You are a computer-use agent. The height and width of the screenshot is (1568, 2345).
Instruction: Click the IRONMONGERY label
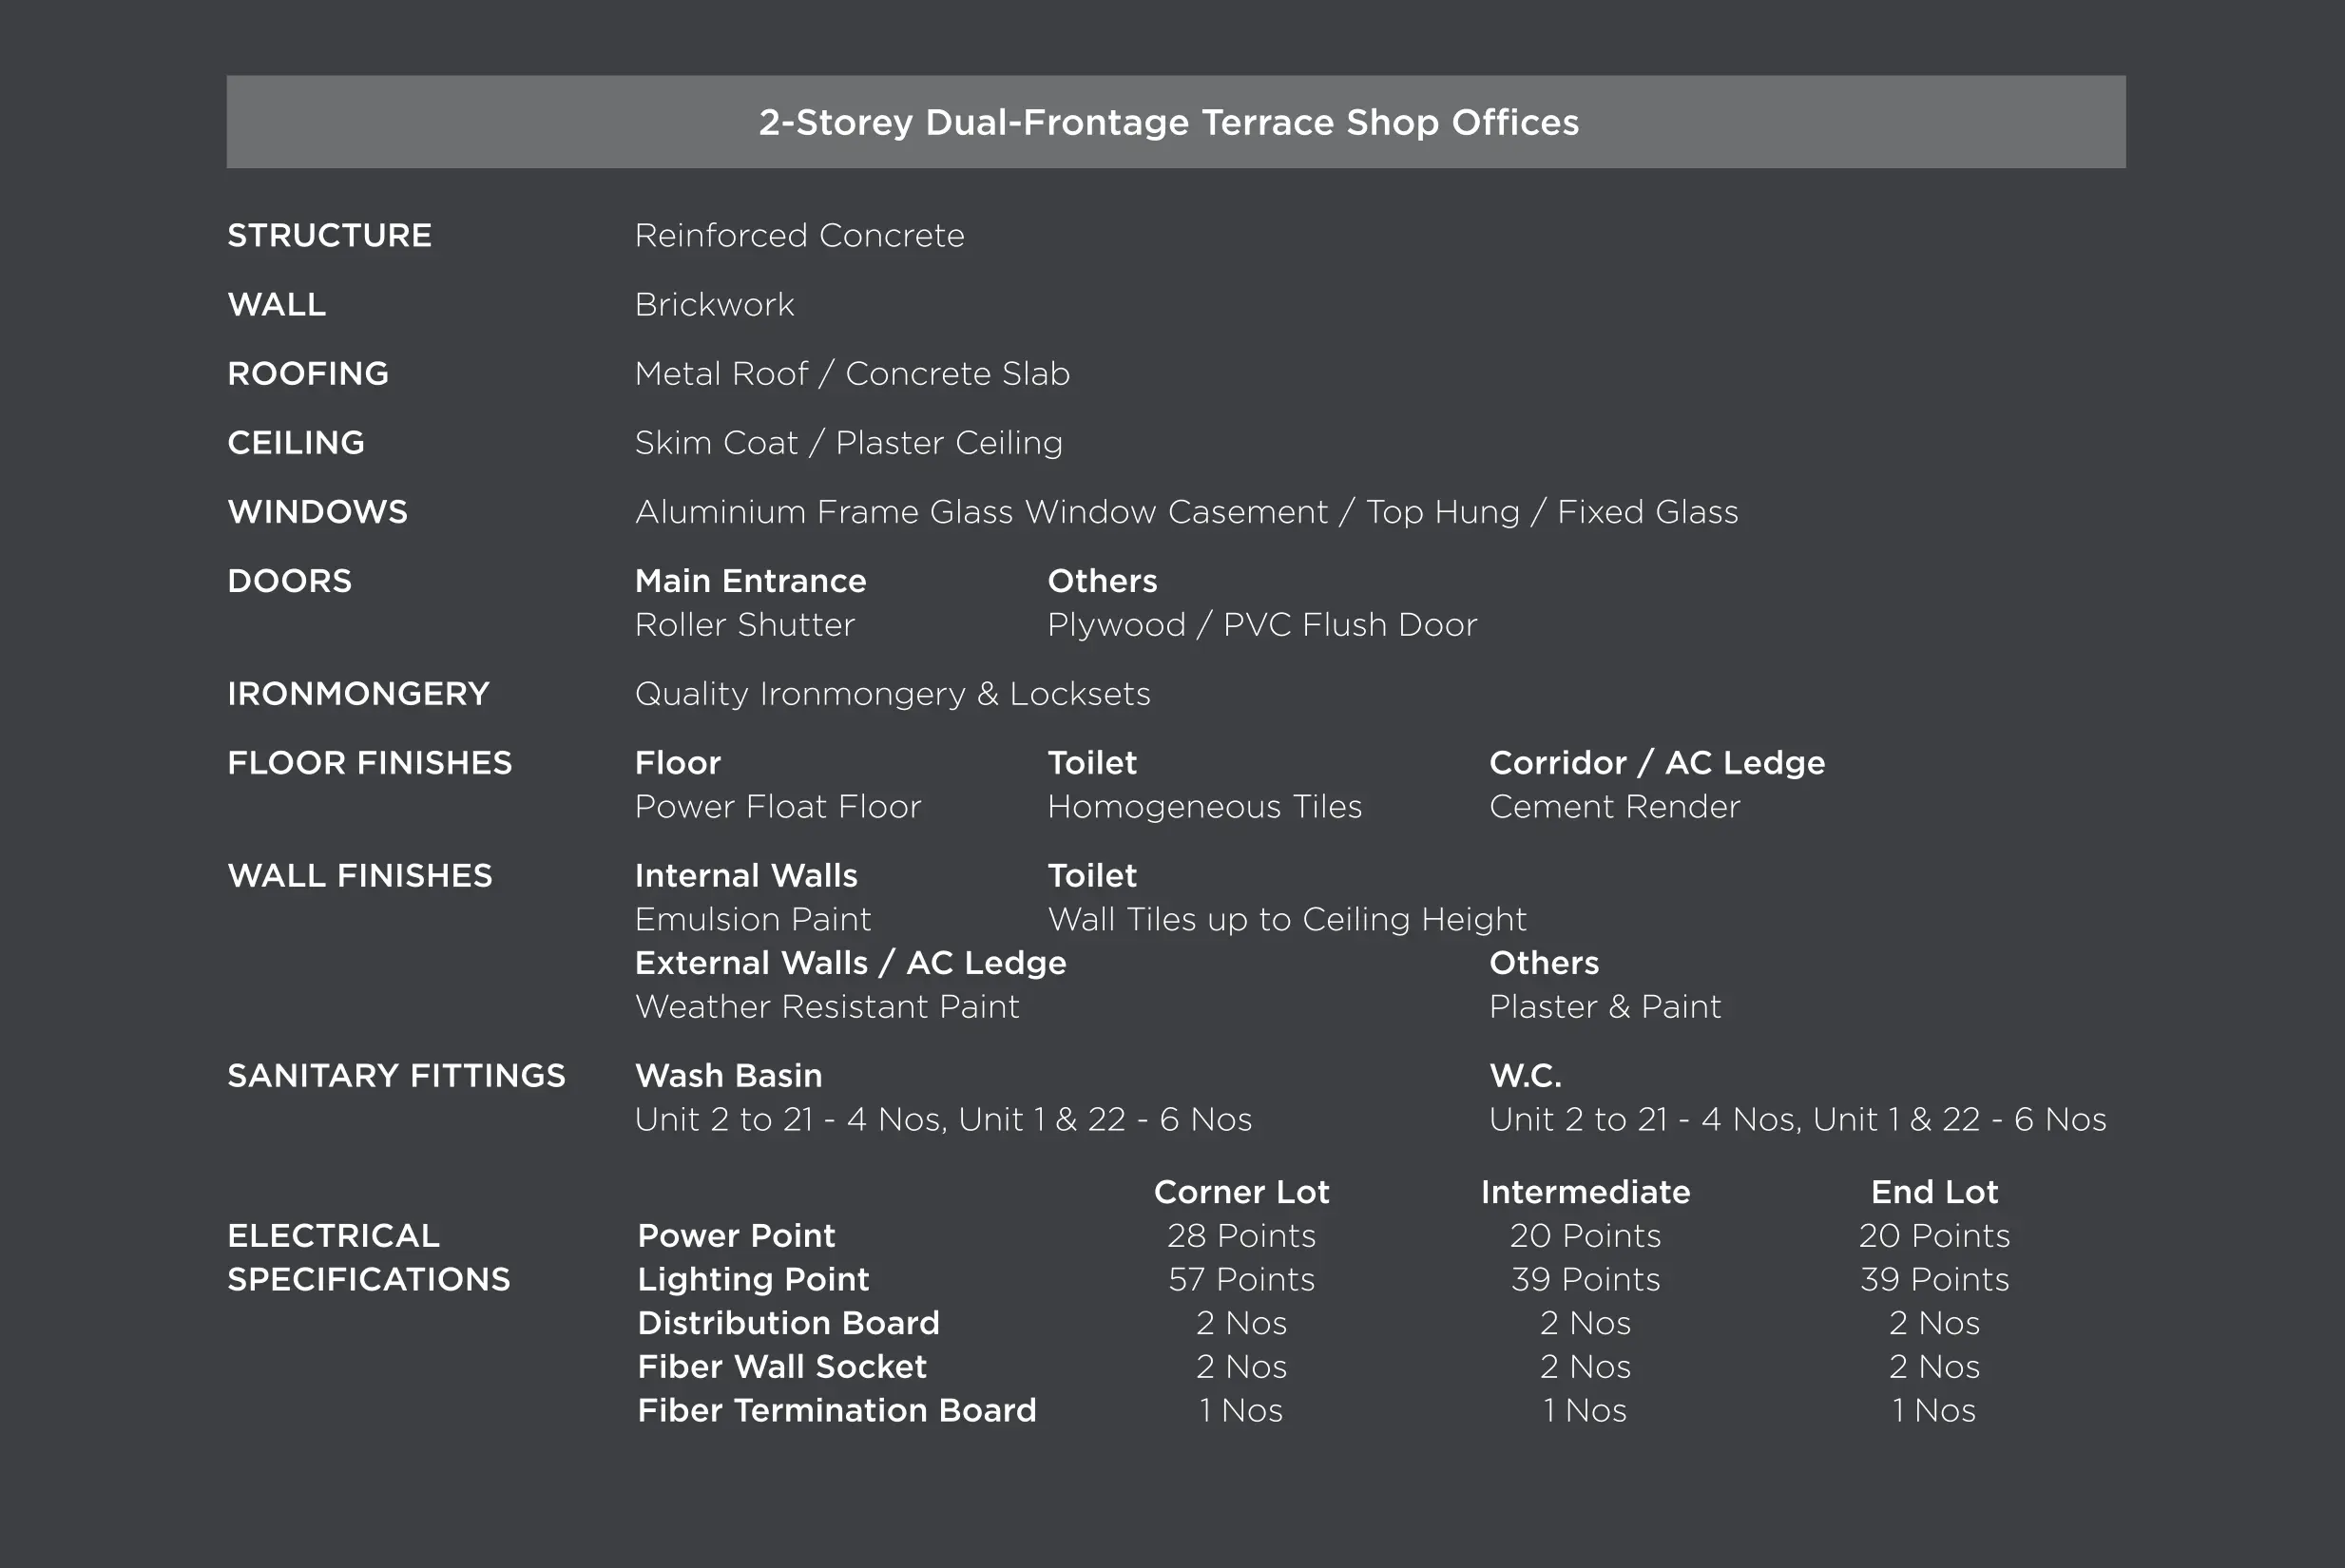358,693
